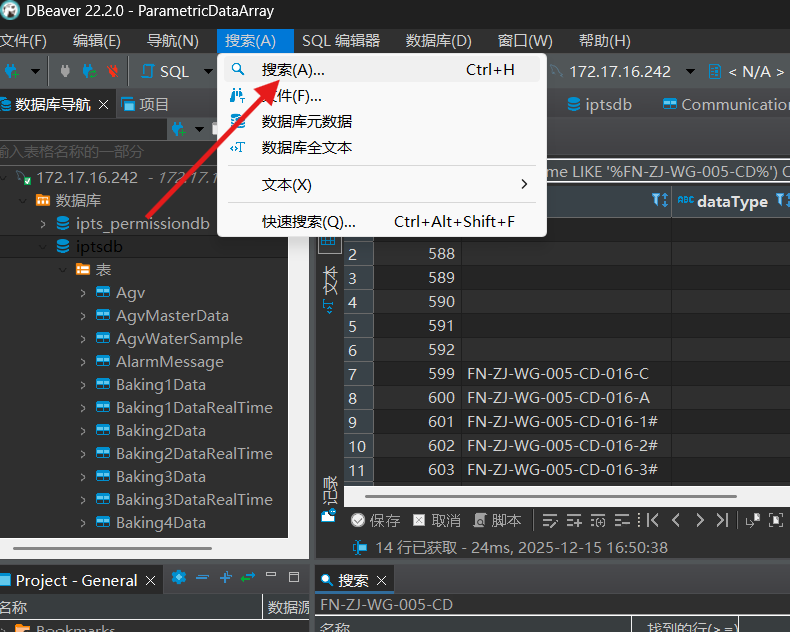Collapse the 数据库 folder node
This screenshot has height=632, width=790.
tap(23, 201)
